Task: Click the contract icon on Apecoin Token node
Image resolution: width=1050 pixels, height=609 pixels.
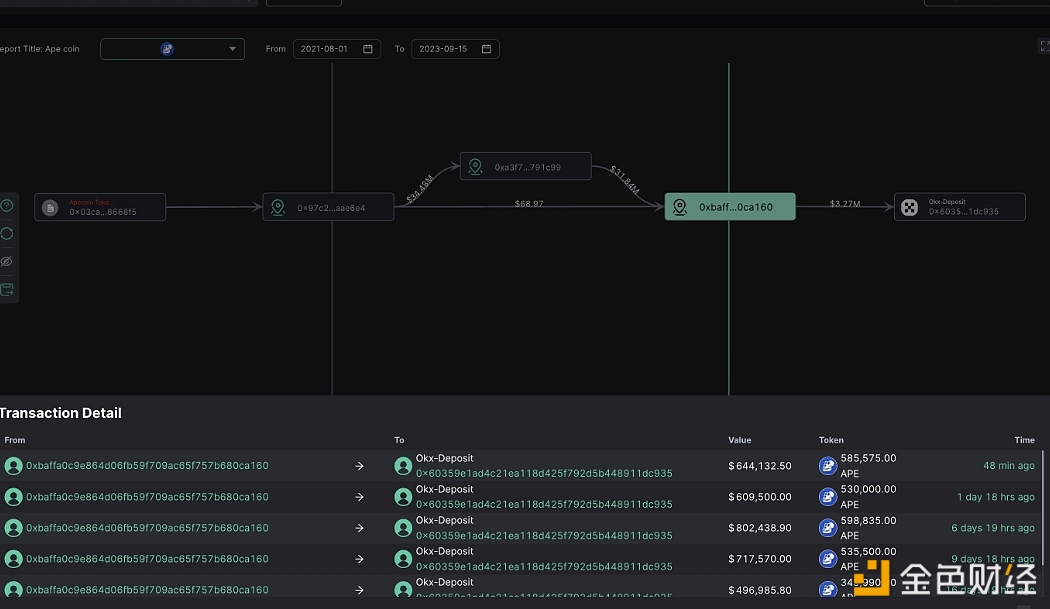Action: [50, 208]
